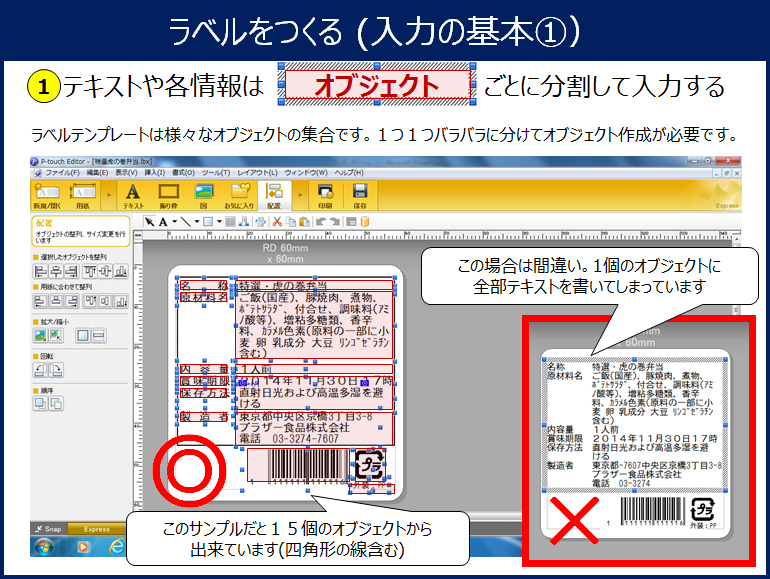Pick the small A text tool in draw toolbar
This screenshot has width=770, height=579.
point(163,222)
